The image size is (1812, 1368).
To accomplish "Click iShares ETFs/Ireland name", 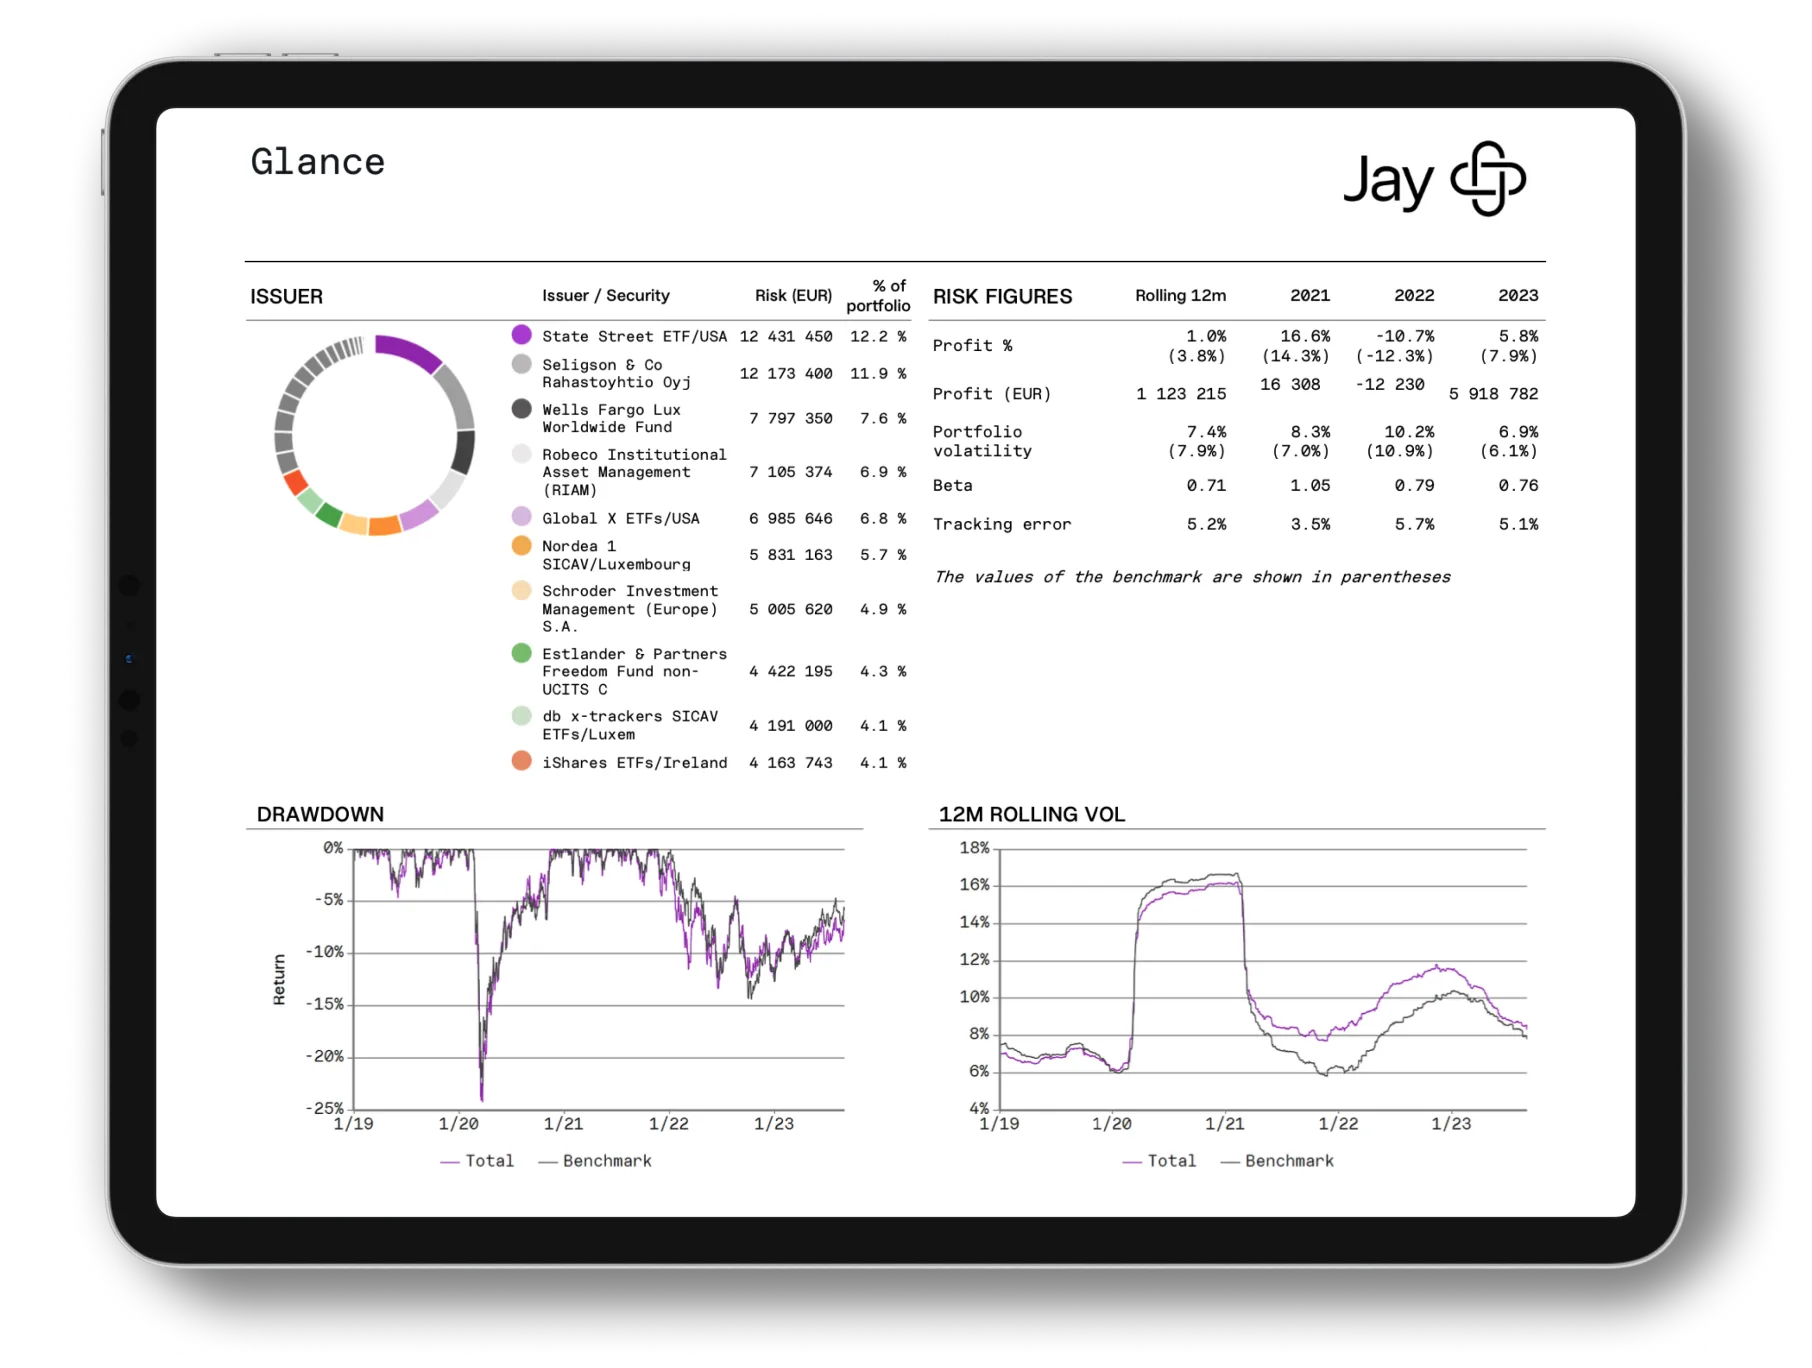I will (x=634, y=763).
